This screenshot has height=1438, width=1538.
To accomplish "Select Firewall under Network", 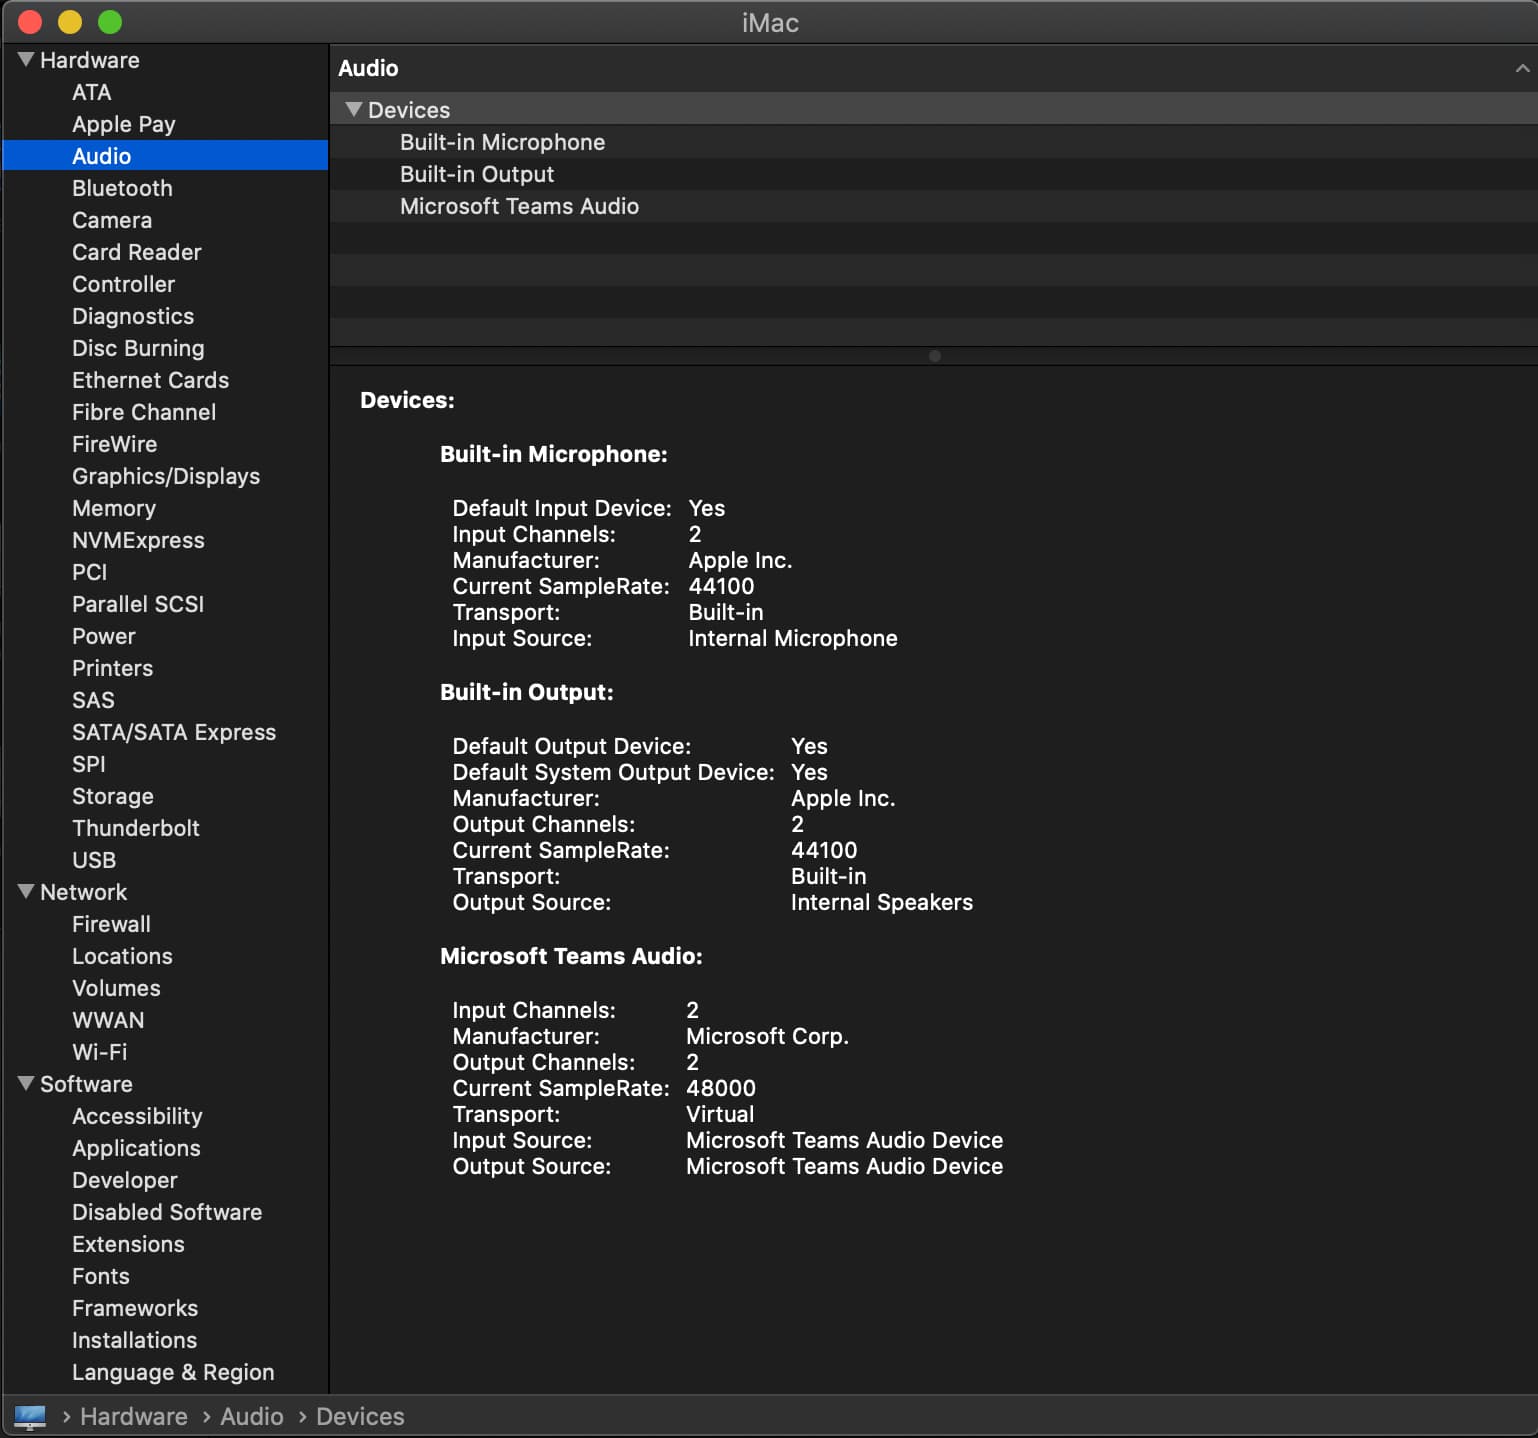I will pyautogui.click(x=111, y=924).
